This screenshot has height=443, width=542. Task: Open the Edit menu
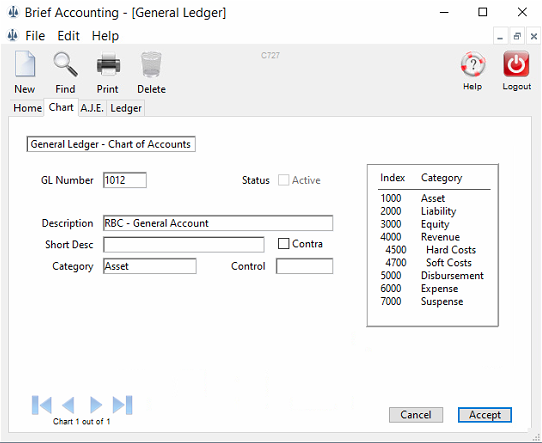coord(68,36)
